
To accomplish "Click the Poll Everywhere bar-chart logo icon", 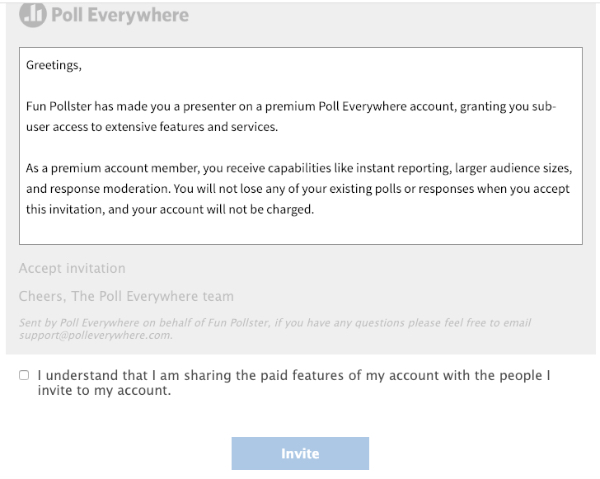I will [33, 15].
